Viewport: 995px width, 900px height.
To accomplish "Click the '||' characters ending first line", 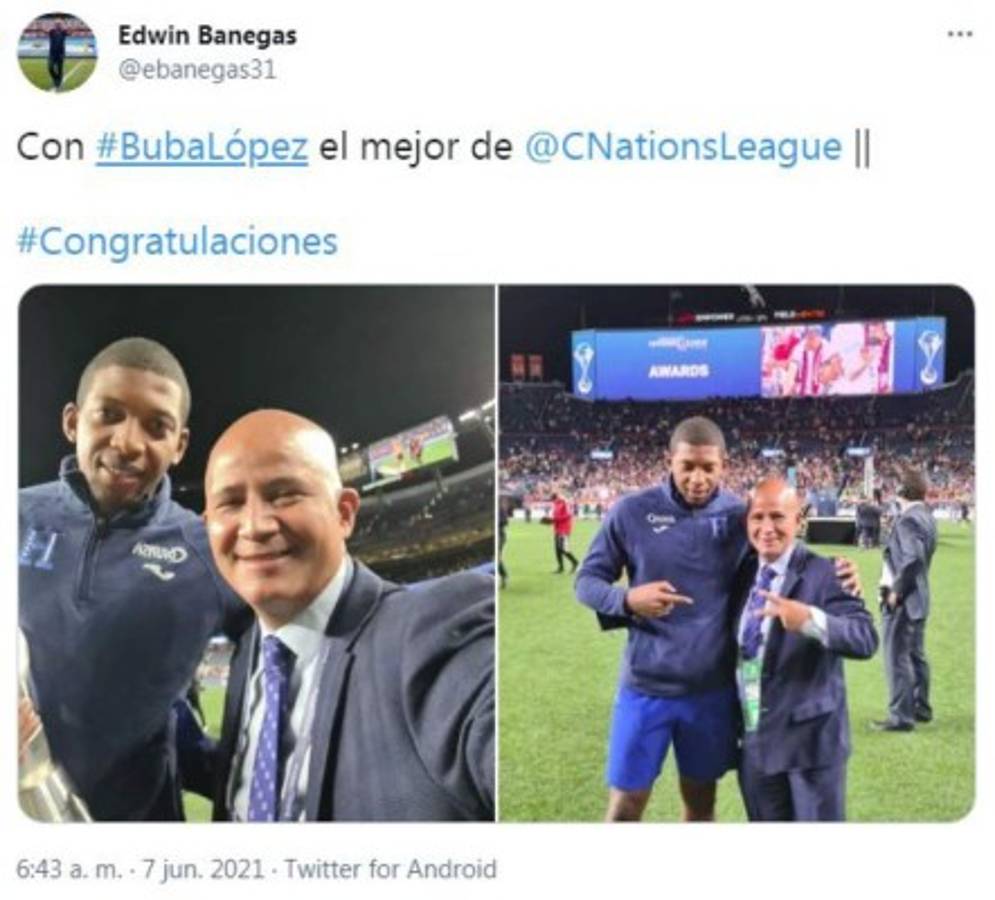I will click(862, 148).
